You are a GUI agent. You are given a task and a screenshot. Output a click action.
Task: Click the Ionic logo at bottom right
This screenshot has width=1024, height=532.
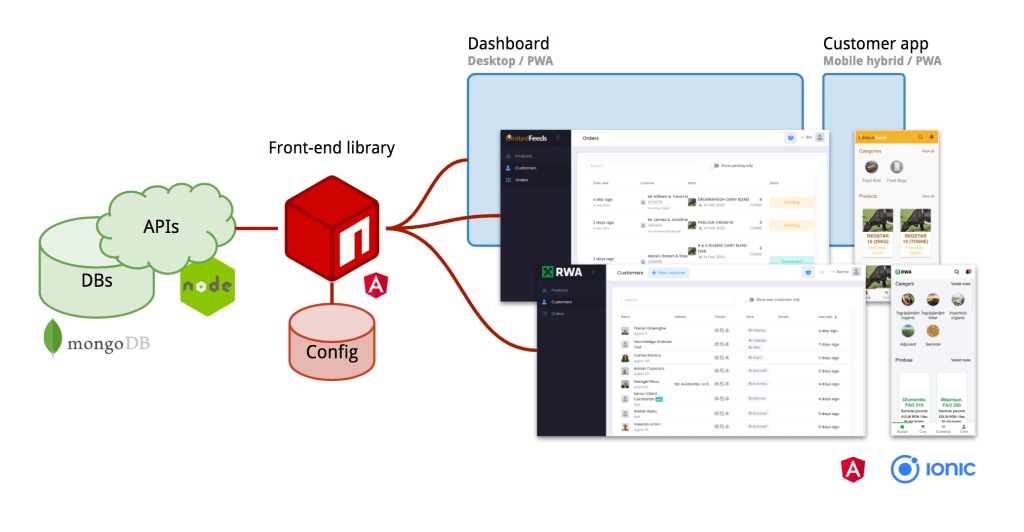[933, 468]
